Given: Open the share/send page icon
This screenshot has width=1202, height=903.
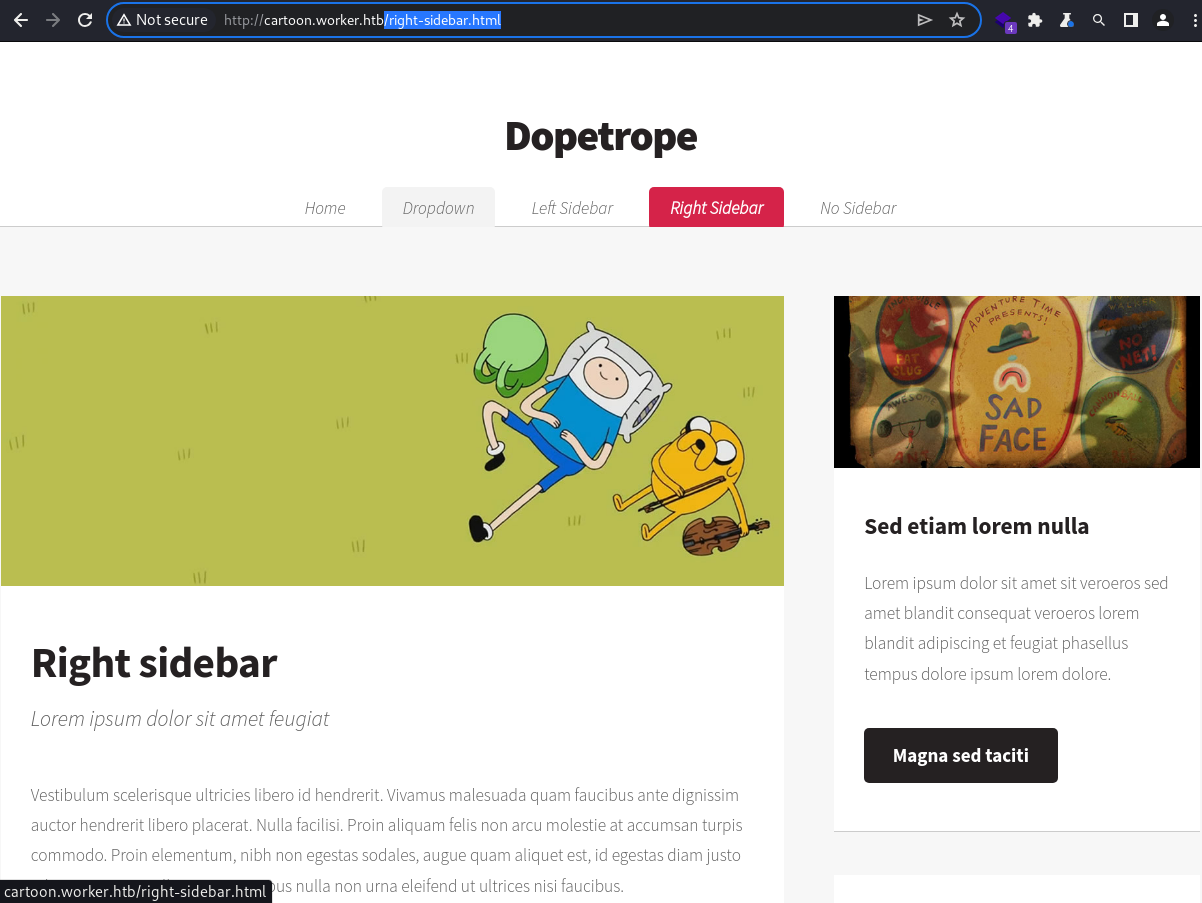Looking at the screenshot, I should 925,20.
